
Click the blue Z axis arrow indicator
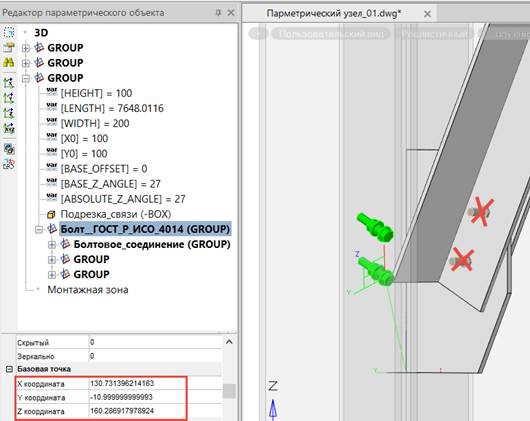coord(273,410)
